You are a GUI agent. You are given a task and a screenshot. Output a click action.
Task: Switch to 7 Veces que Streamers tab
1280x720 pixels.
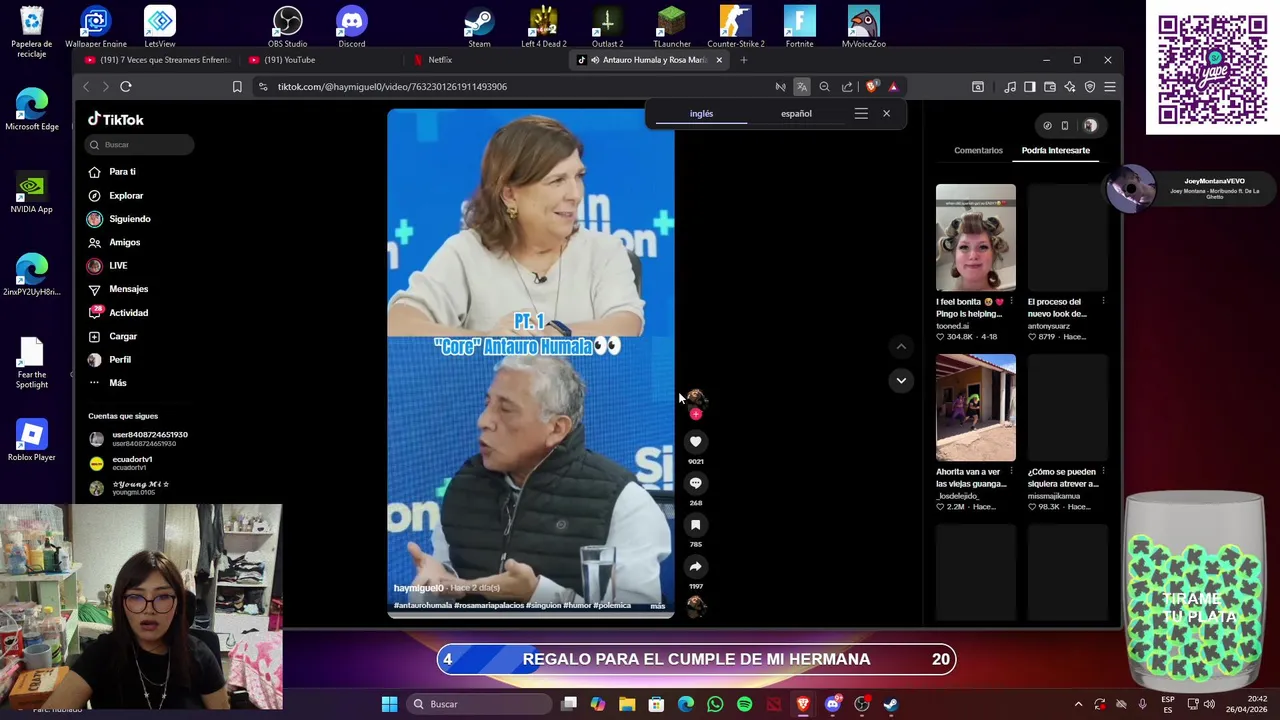(x=156, y=60)
